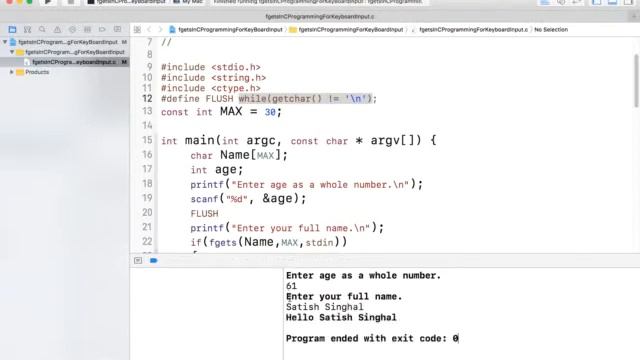Click 'char Name[MAX];' declaration
This screenshot has width=640, height=360.
(x=239, y=155)
